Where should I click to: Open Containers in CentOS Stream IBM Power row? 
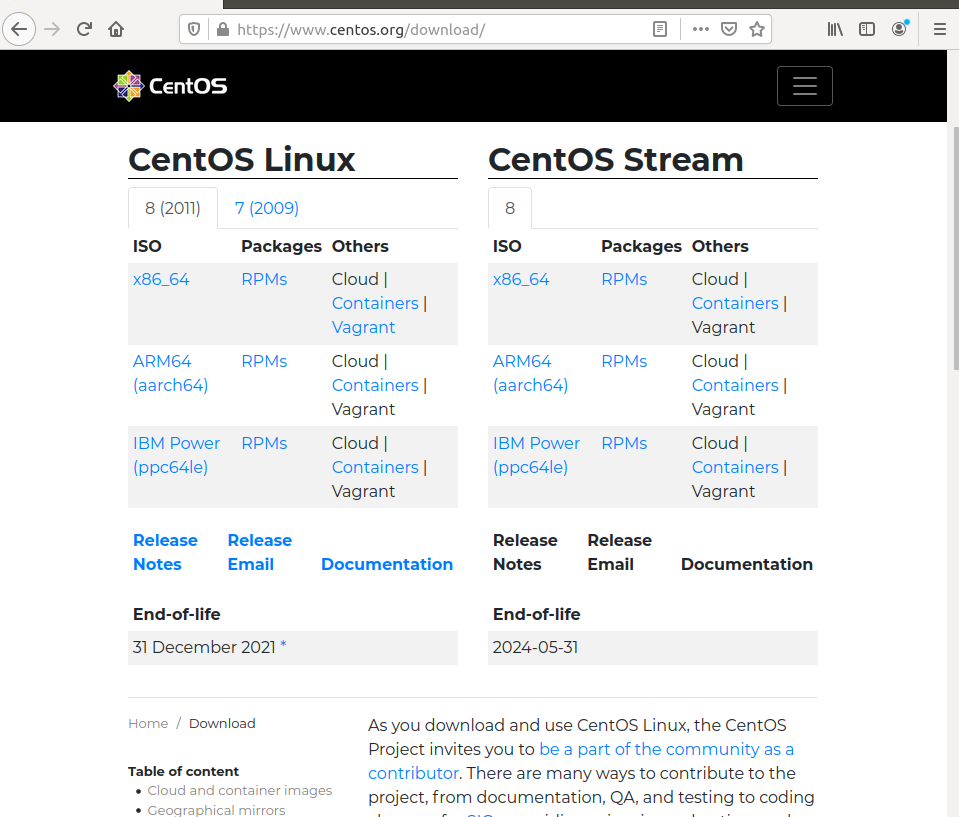(735, 467)
